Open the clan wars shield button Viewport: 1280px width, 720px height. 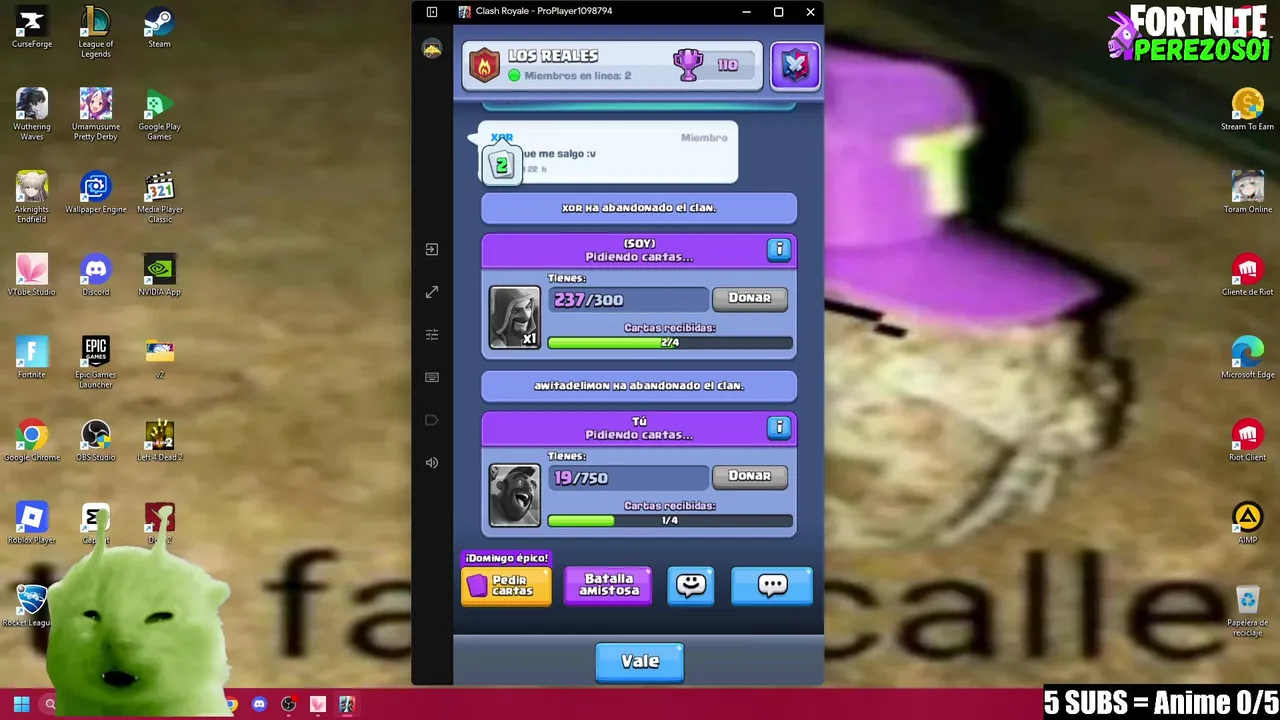pos(795,65)
